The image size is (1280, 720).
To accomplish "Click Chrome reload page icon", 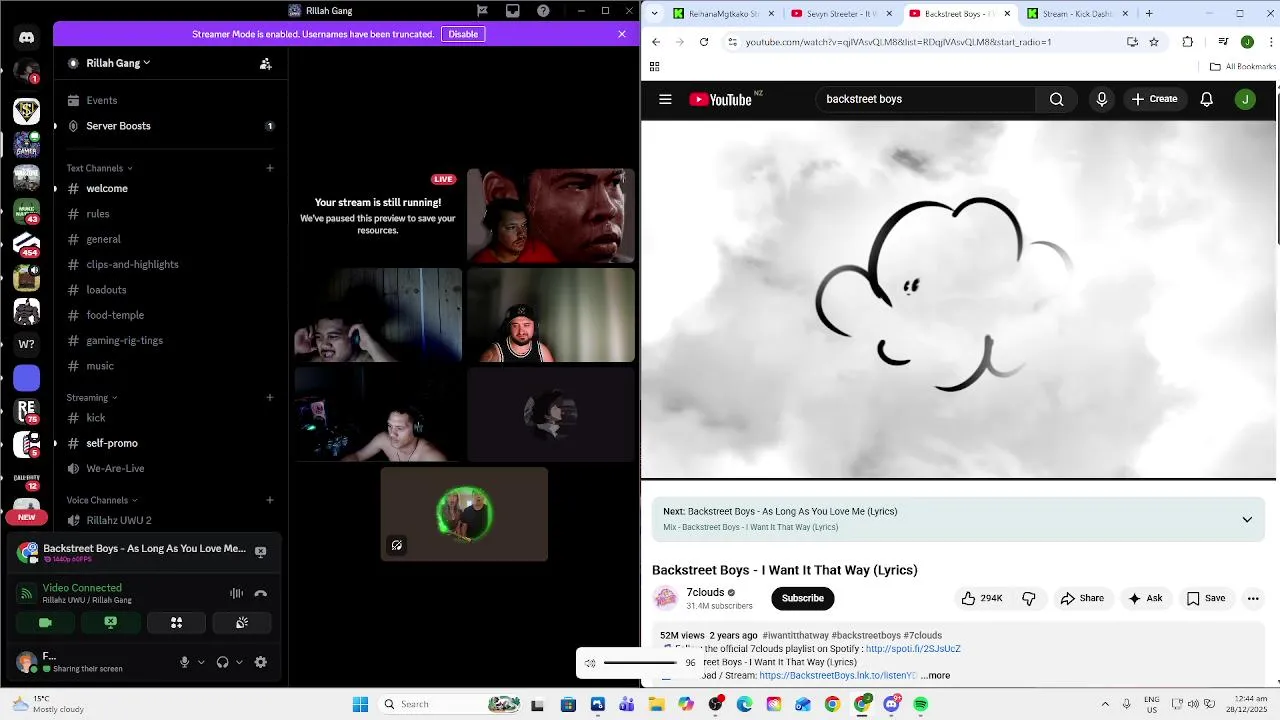I will (704, 42).
